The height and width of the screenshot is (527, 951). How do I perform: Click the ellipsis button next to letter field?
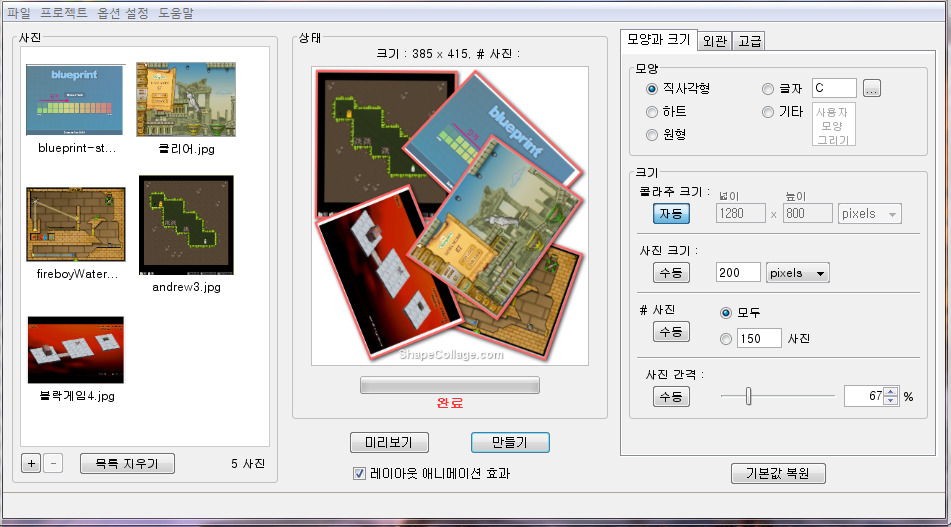[872, 89]
